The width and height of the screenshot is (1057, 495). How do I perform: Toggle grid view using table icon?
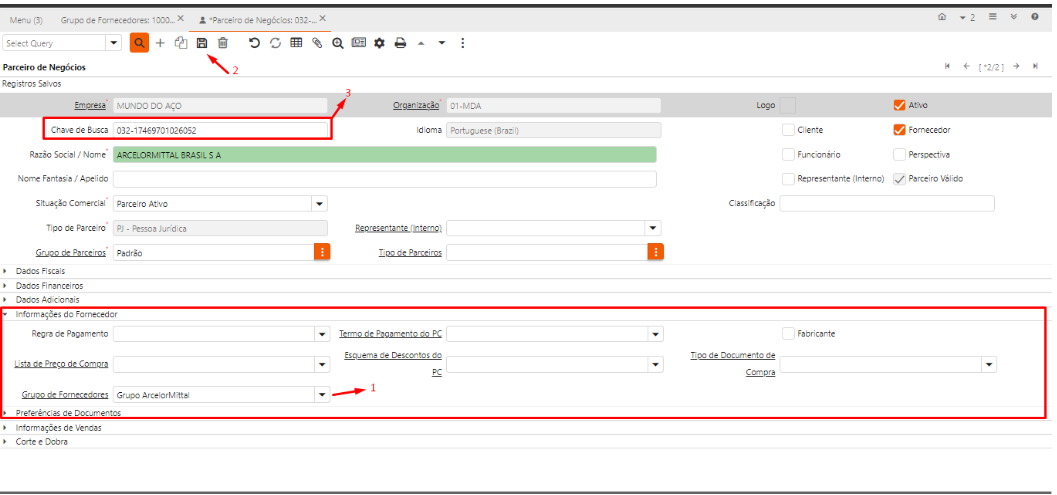(x=296, y=43)
